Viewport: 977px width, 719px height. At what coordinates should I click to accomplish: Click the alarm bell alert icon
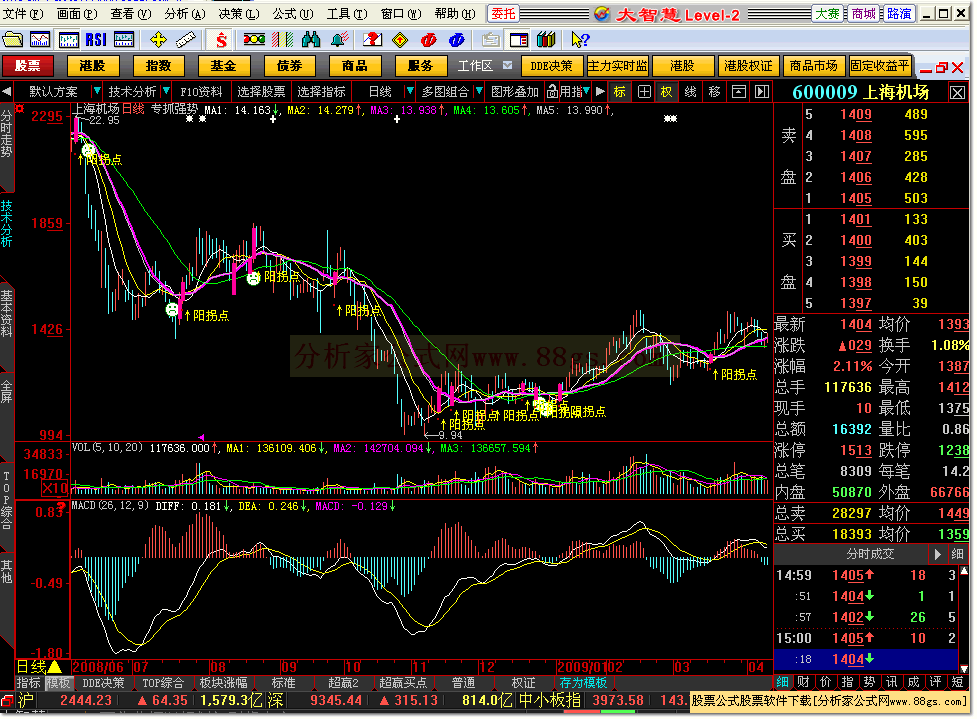coord(339,40)
